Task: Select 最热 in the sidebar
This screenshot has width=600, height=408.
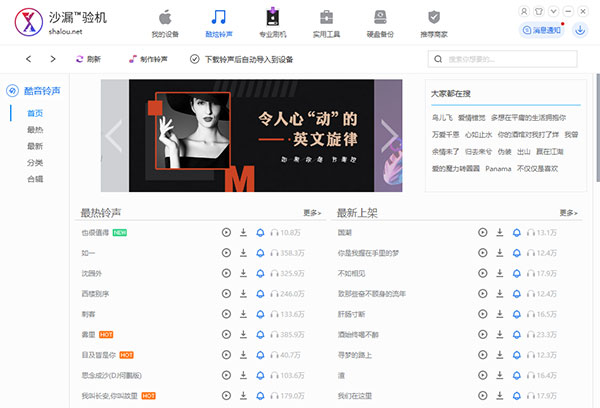Action: tap(35, 130)
